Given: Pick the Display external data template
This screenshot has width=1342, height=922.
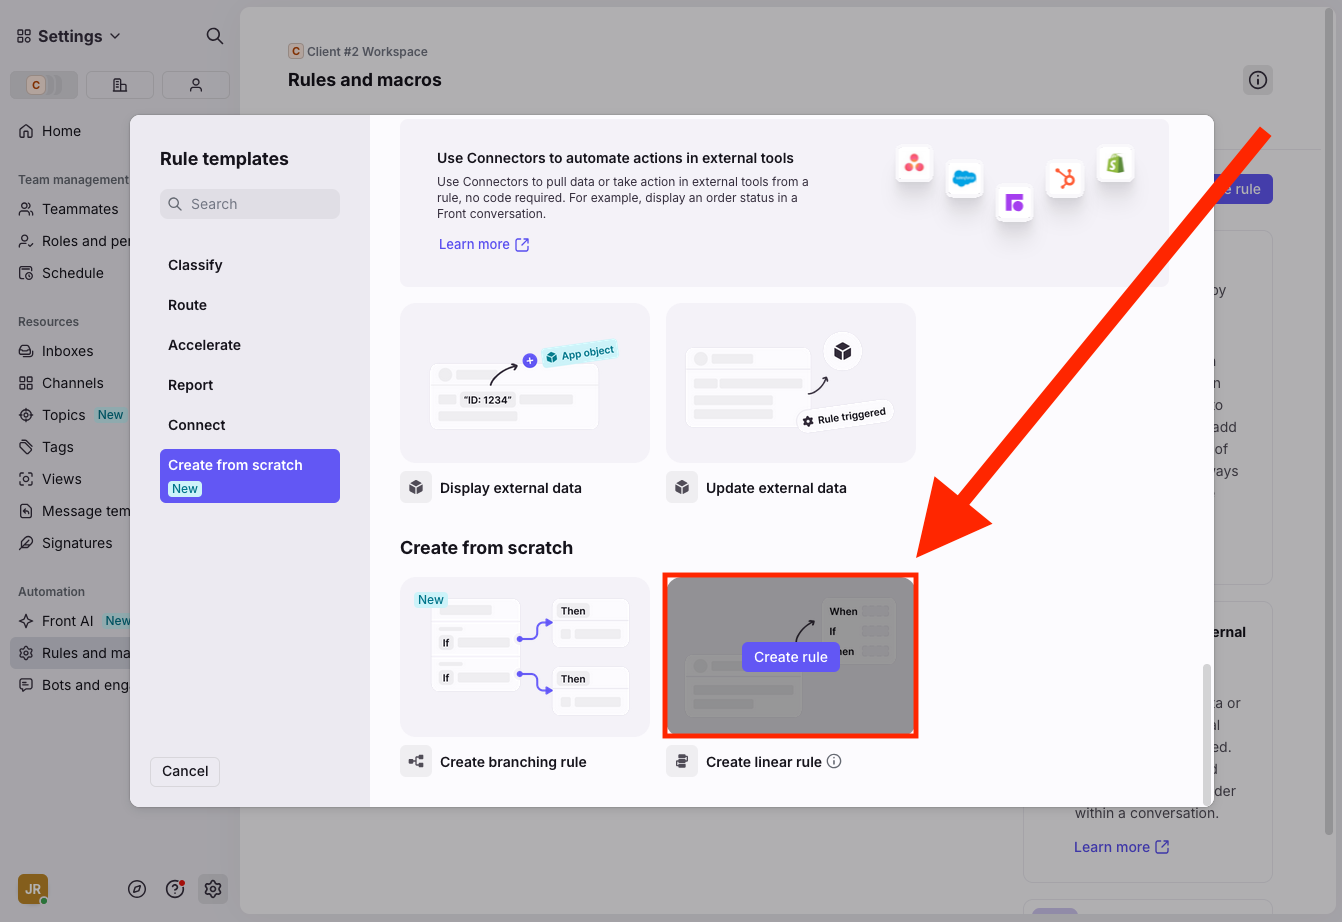Looking at the screenshot, I should click(x=525, y=383).
